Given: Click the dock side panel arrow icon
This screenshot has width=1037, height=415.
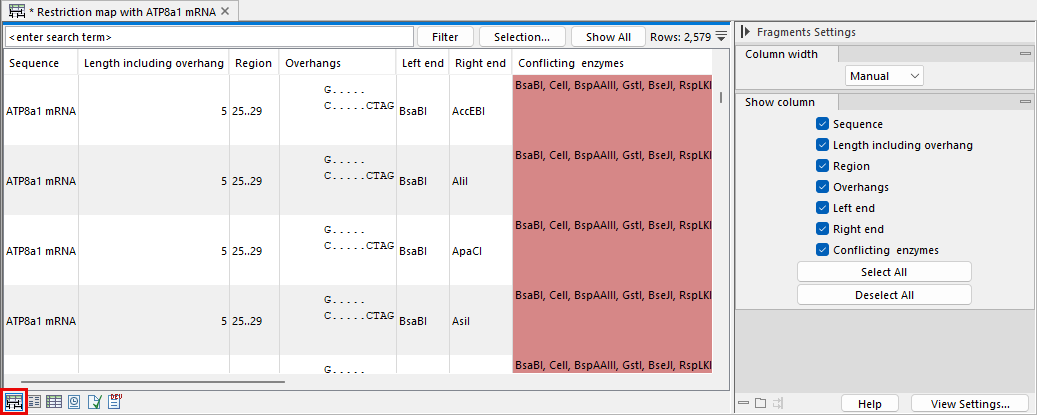Looking at the screenshot, I should [x=777, y=403].
